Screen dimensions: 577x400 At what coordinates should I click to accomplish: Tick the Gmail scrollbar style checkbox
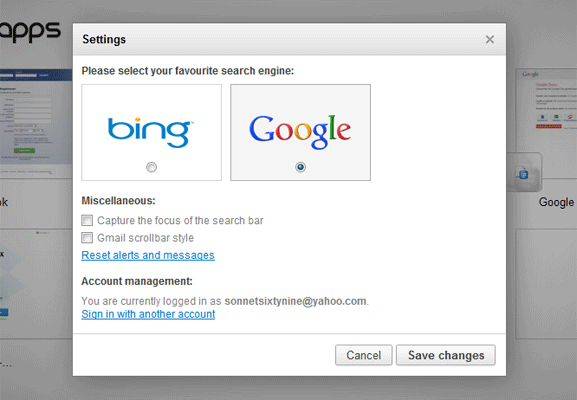87,238
